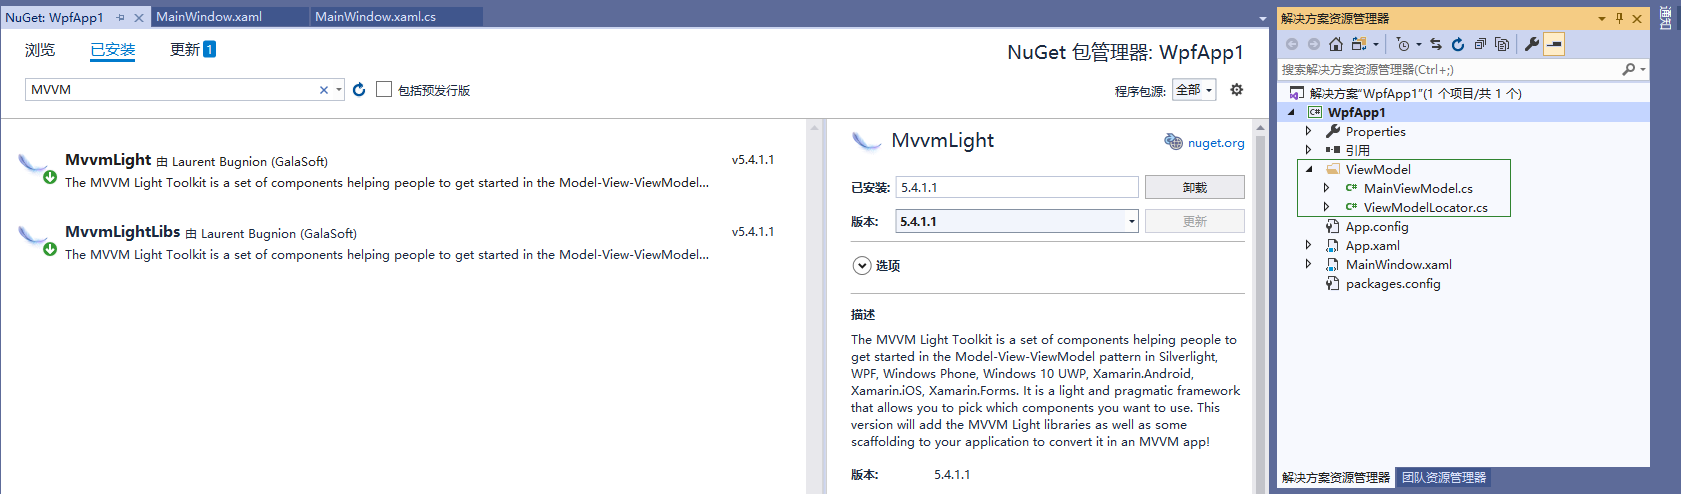The height and width of the screenshot is (494, 1681).
Task: Select the Solution Explorer bottom tab
Action: 1335,478
